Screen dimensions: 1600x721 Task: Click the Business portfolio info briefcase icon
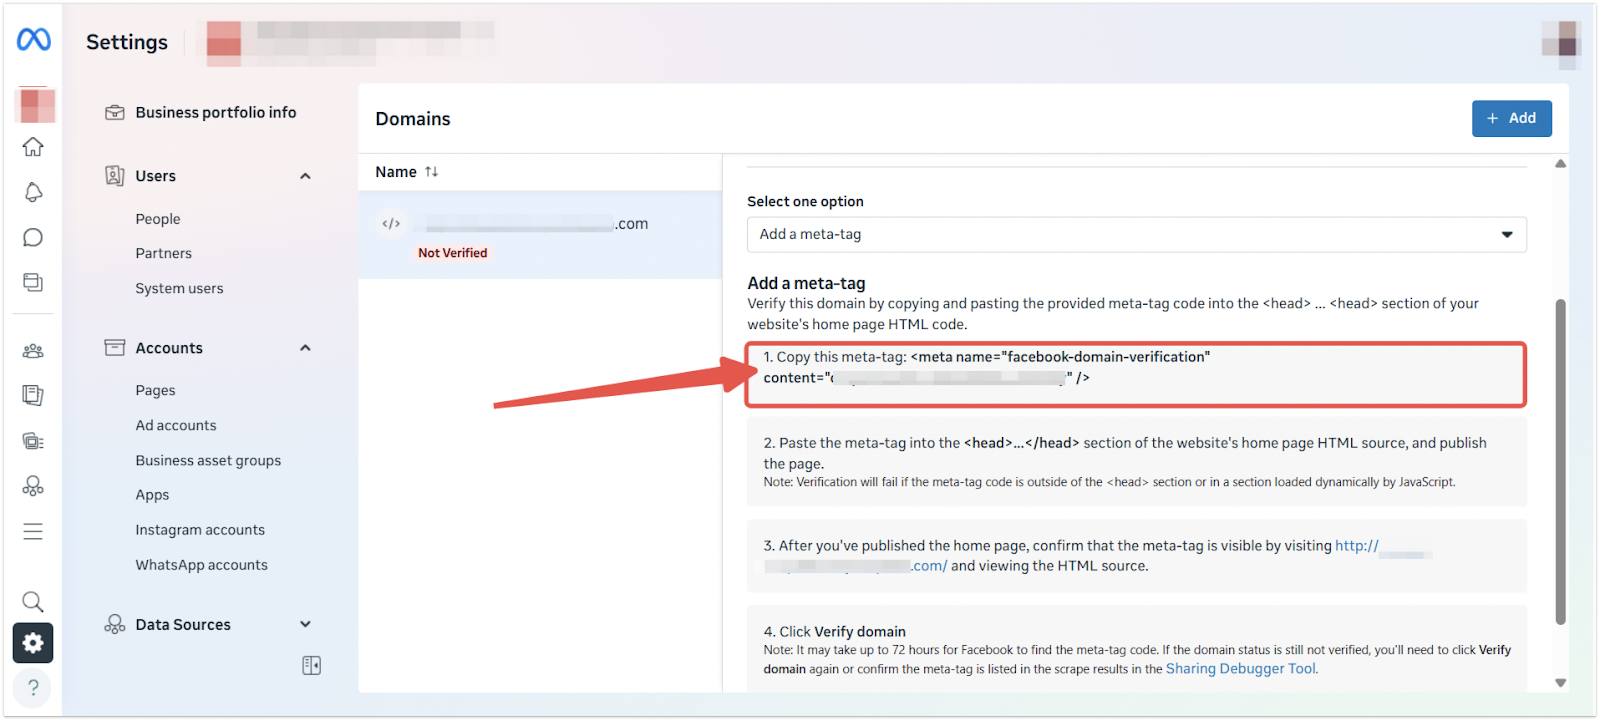click(x=115, y=113)
